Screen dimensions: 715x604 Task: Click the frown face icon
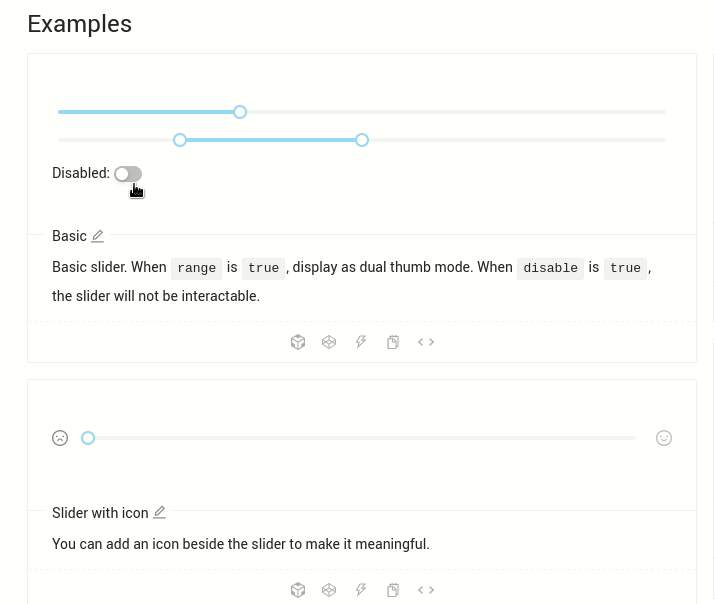(60, 438)
